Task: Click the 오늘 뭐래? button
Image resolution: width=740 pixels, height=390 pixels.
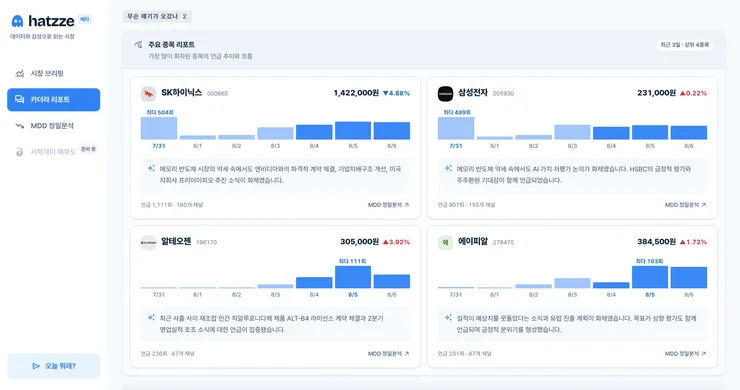Action: tap(53, 366)
